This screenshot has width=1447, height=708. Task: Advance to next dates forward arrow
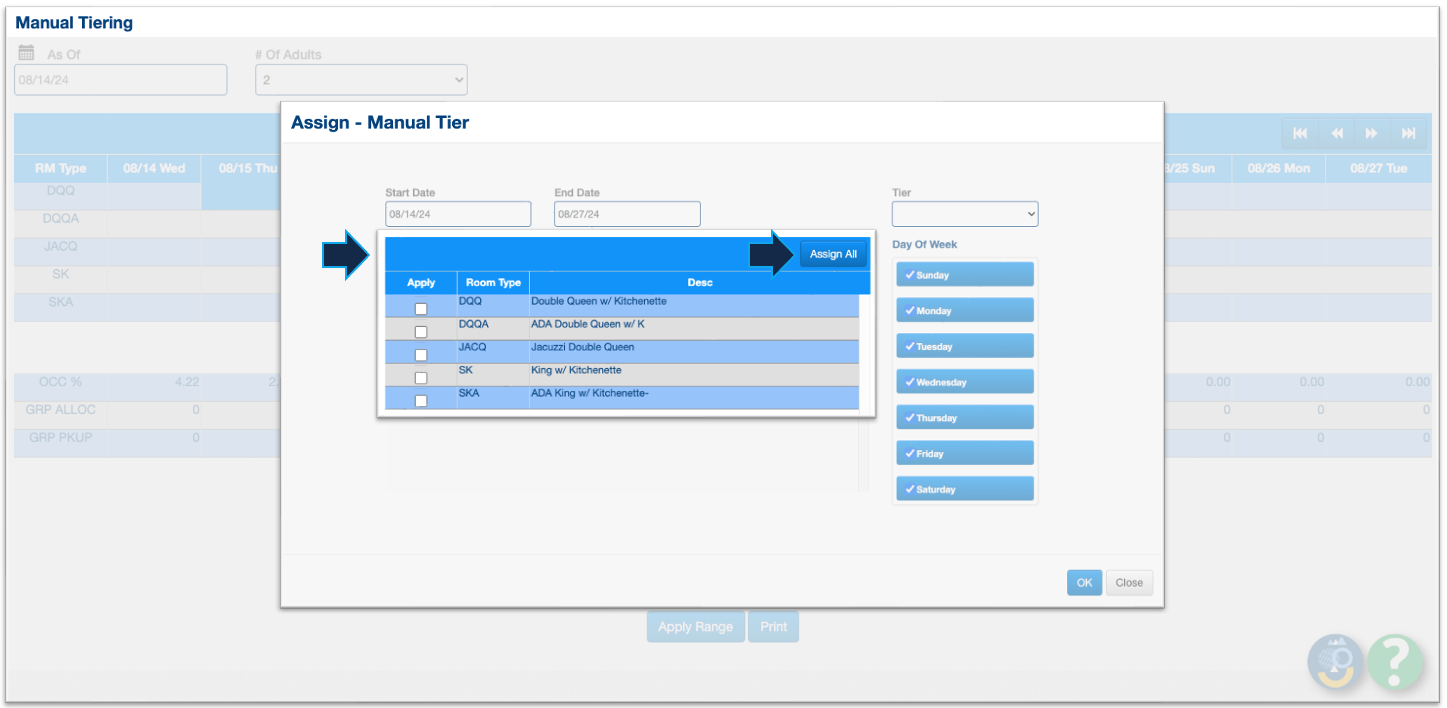(1372, 134)
